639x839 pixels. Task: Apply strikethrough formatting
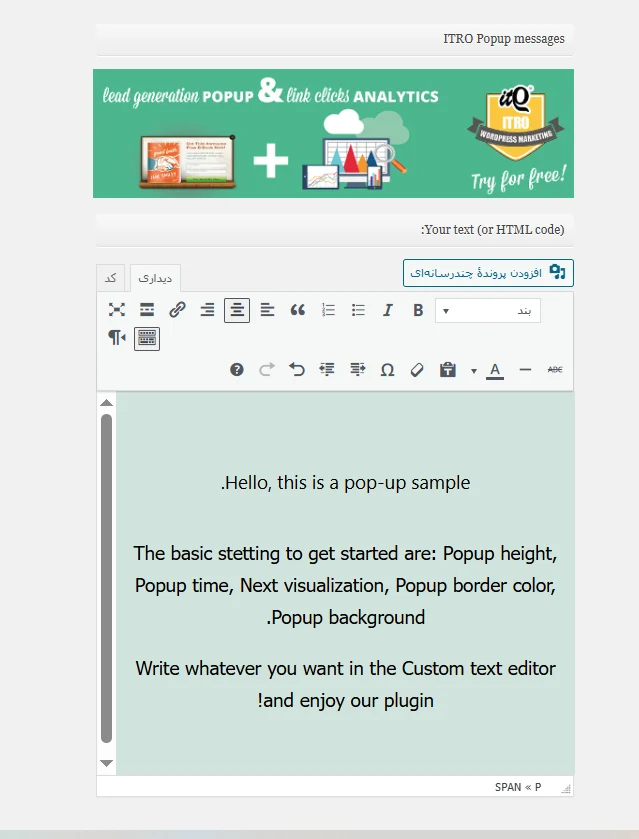(x=556, y=370)
